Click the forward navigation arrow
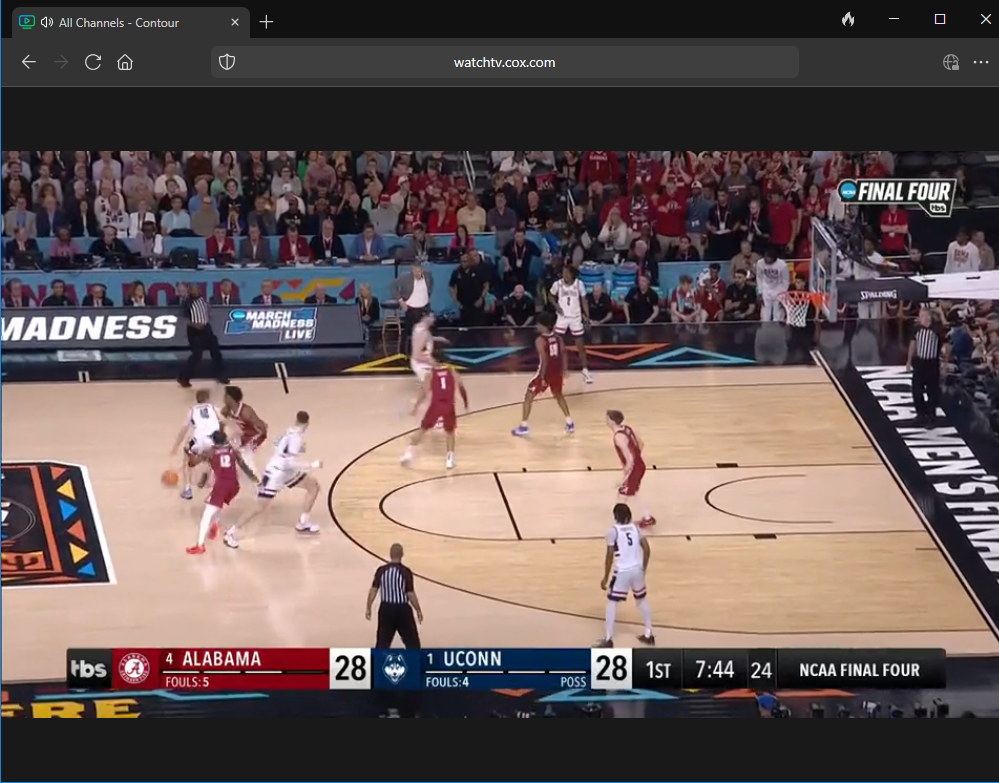Viewport: 999px width, 783px height. tap(61, 62)
